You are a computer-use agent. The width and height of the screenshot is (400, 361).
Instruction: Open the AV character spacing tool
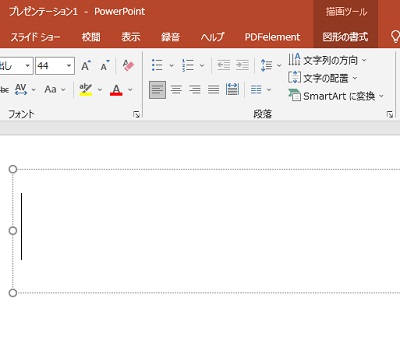[21, 89]
